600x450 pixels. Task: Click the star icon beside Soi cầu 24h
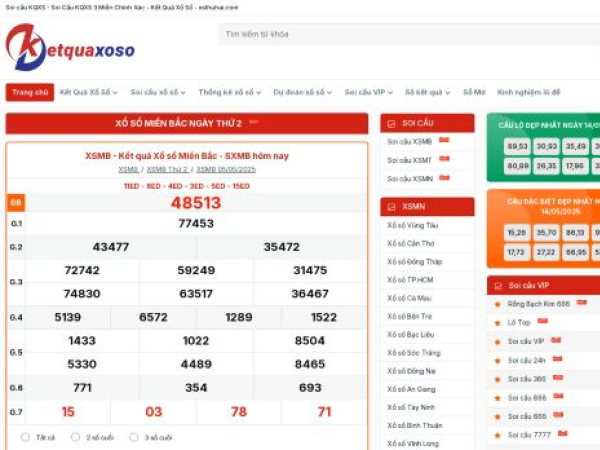coord(497,360)
